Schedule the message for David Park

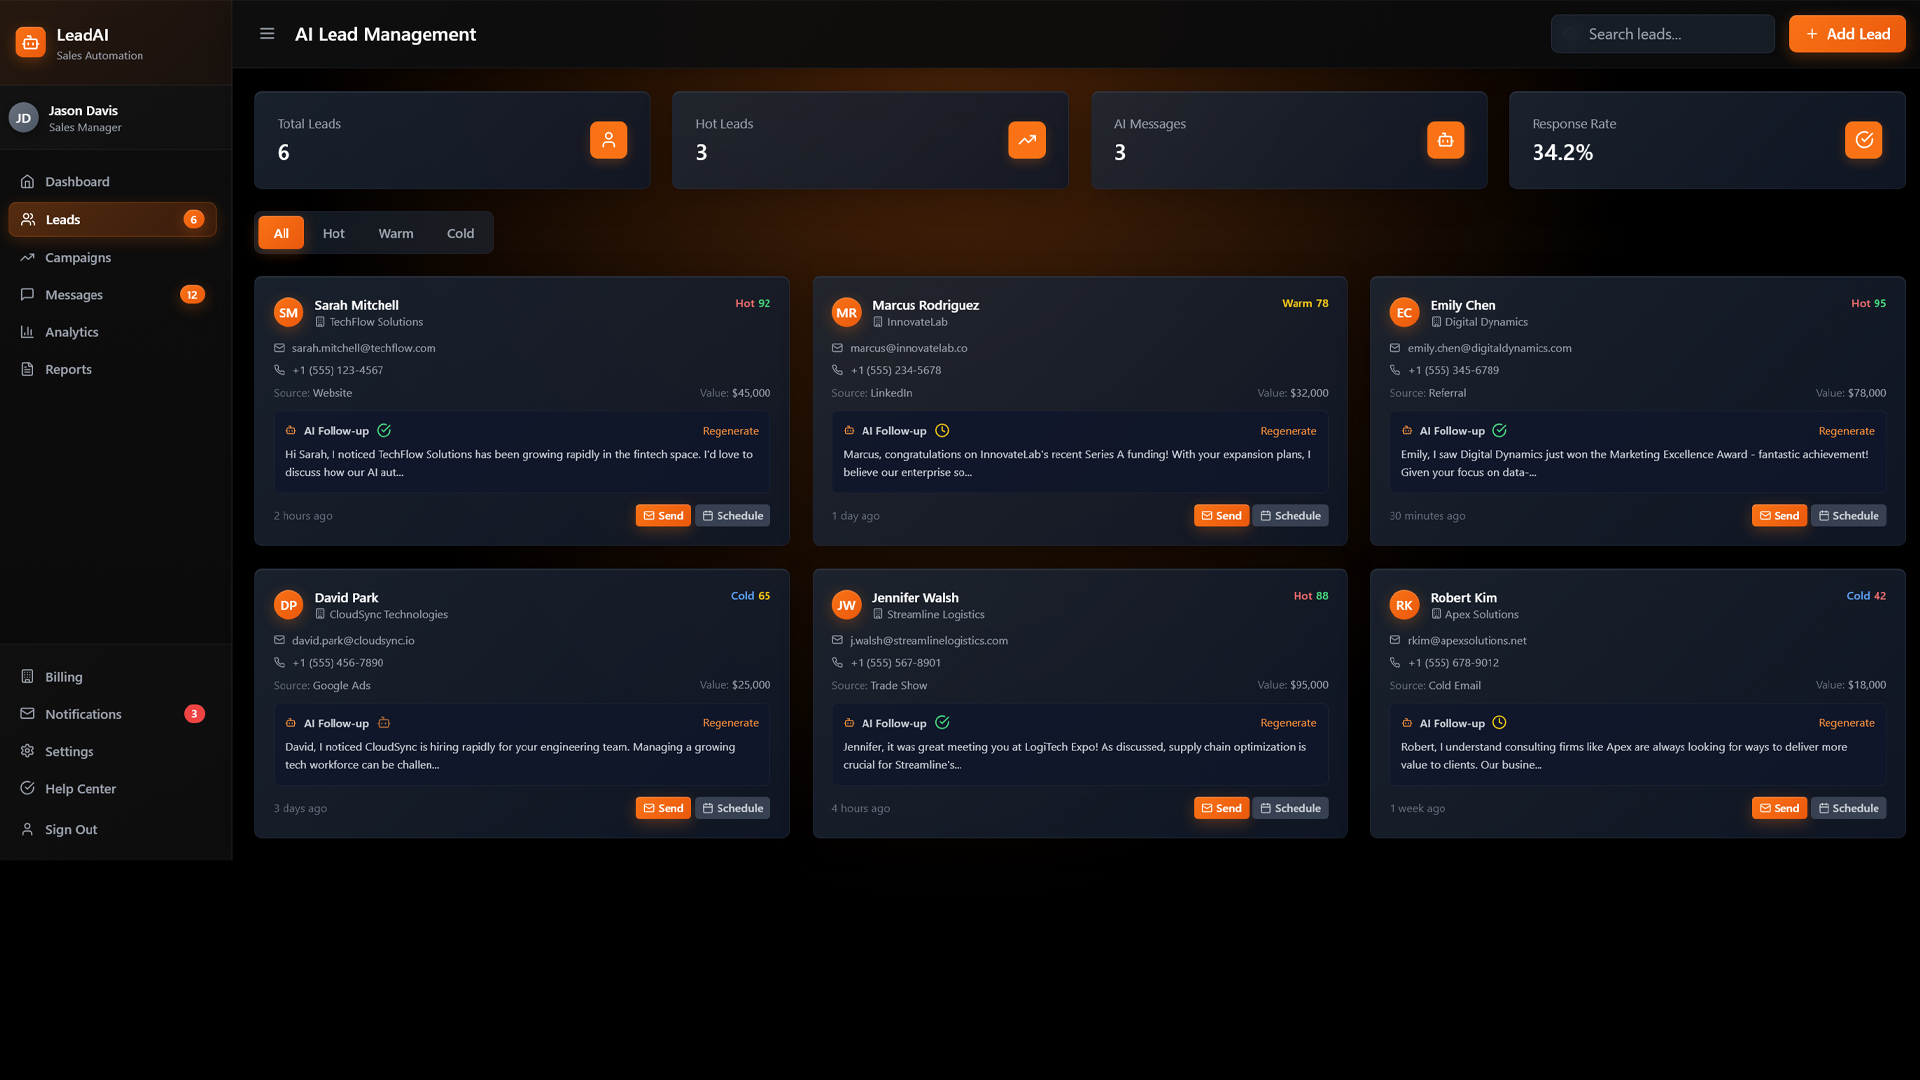click(x=732, y=808)
